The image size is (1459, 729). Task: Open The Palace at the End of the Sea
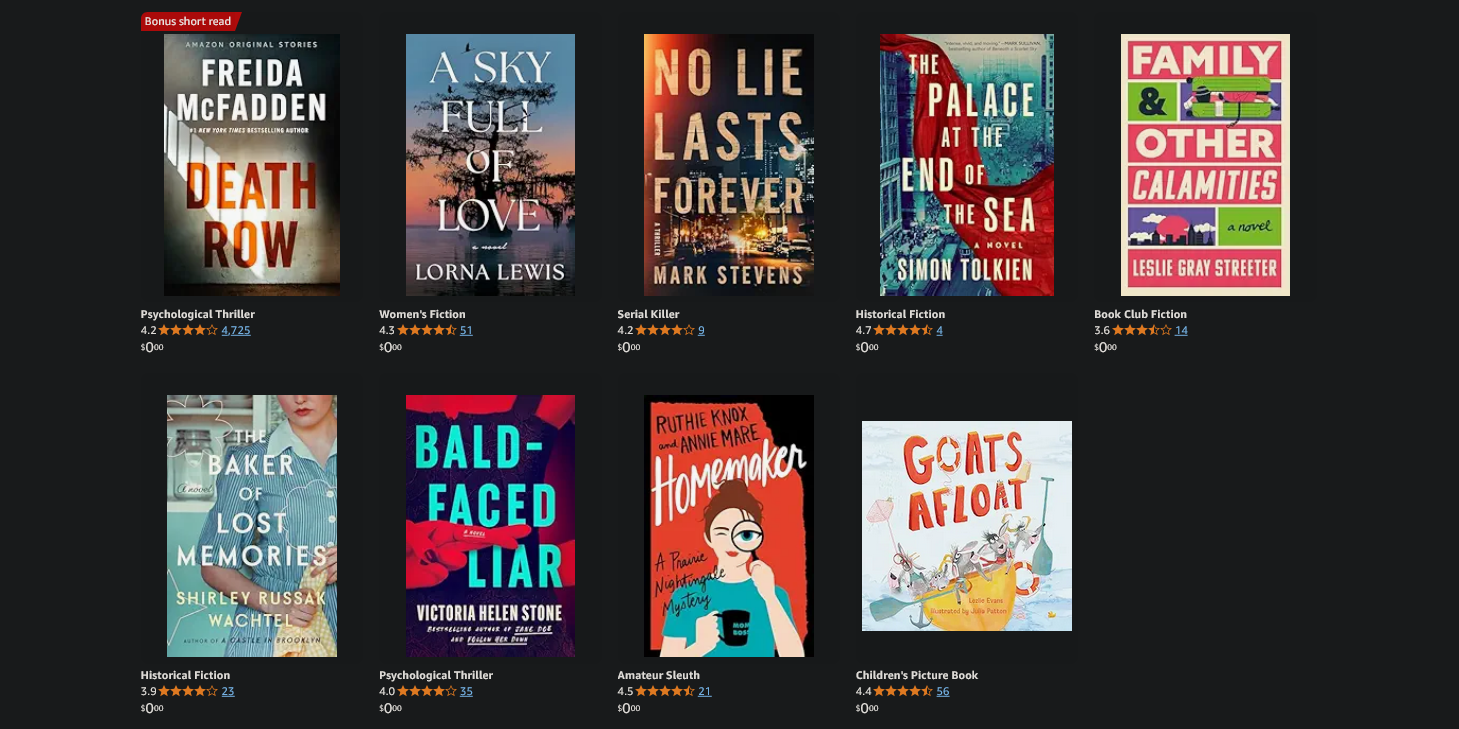coord(967,165)
